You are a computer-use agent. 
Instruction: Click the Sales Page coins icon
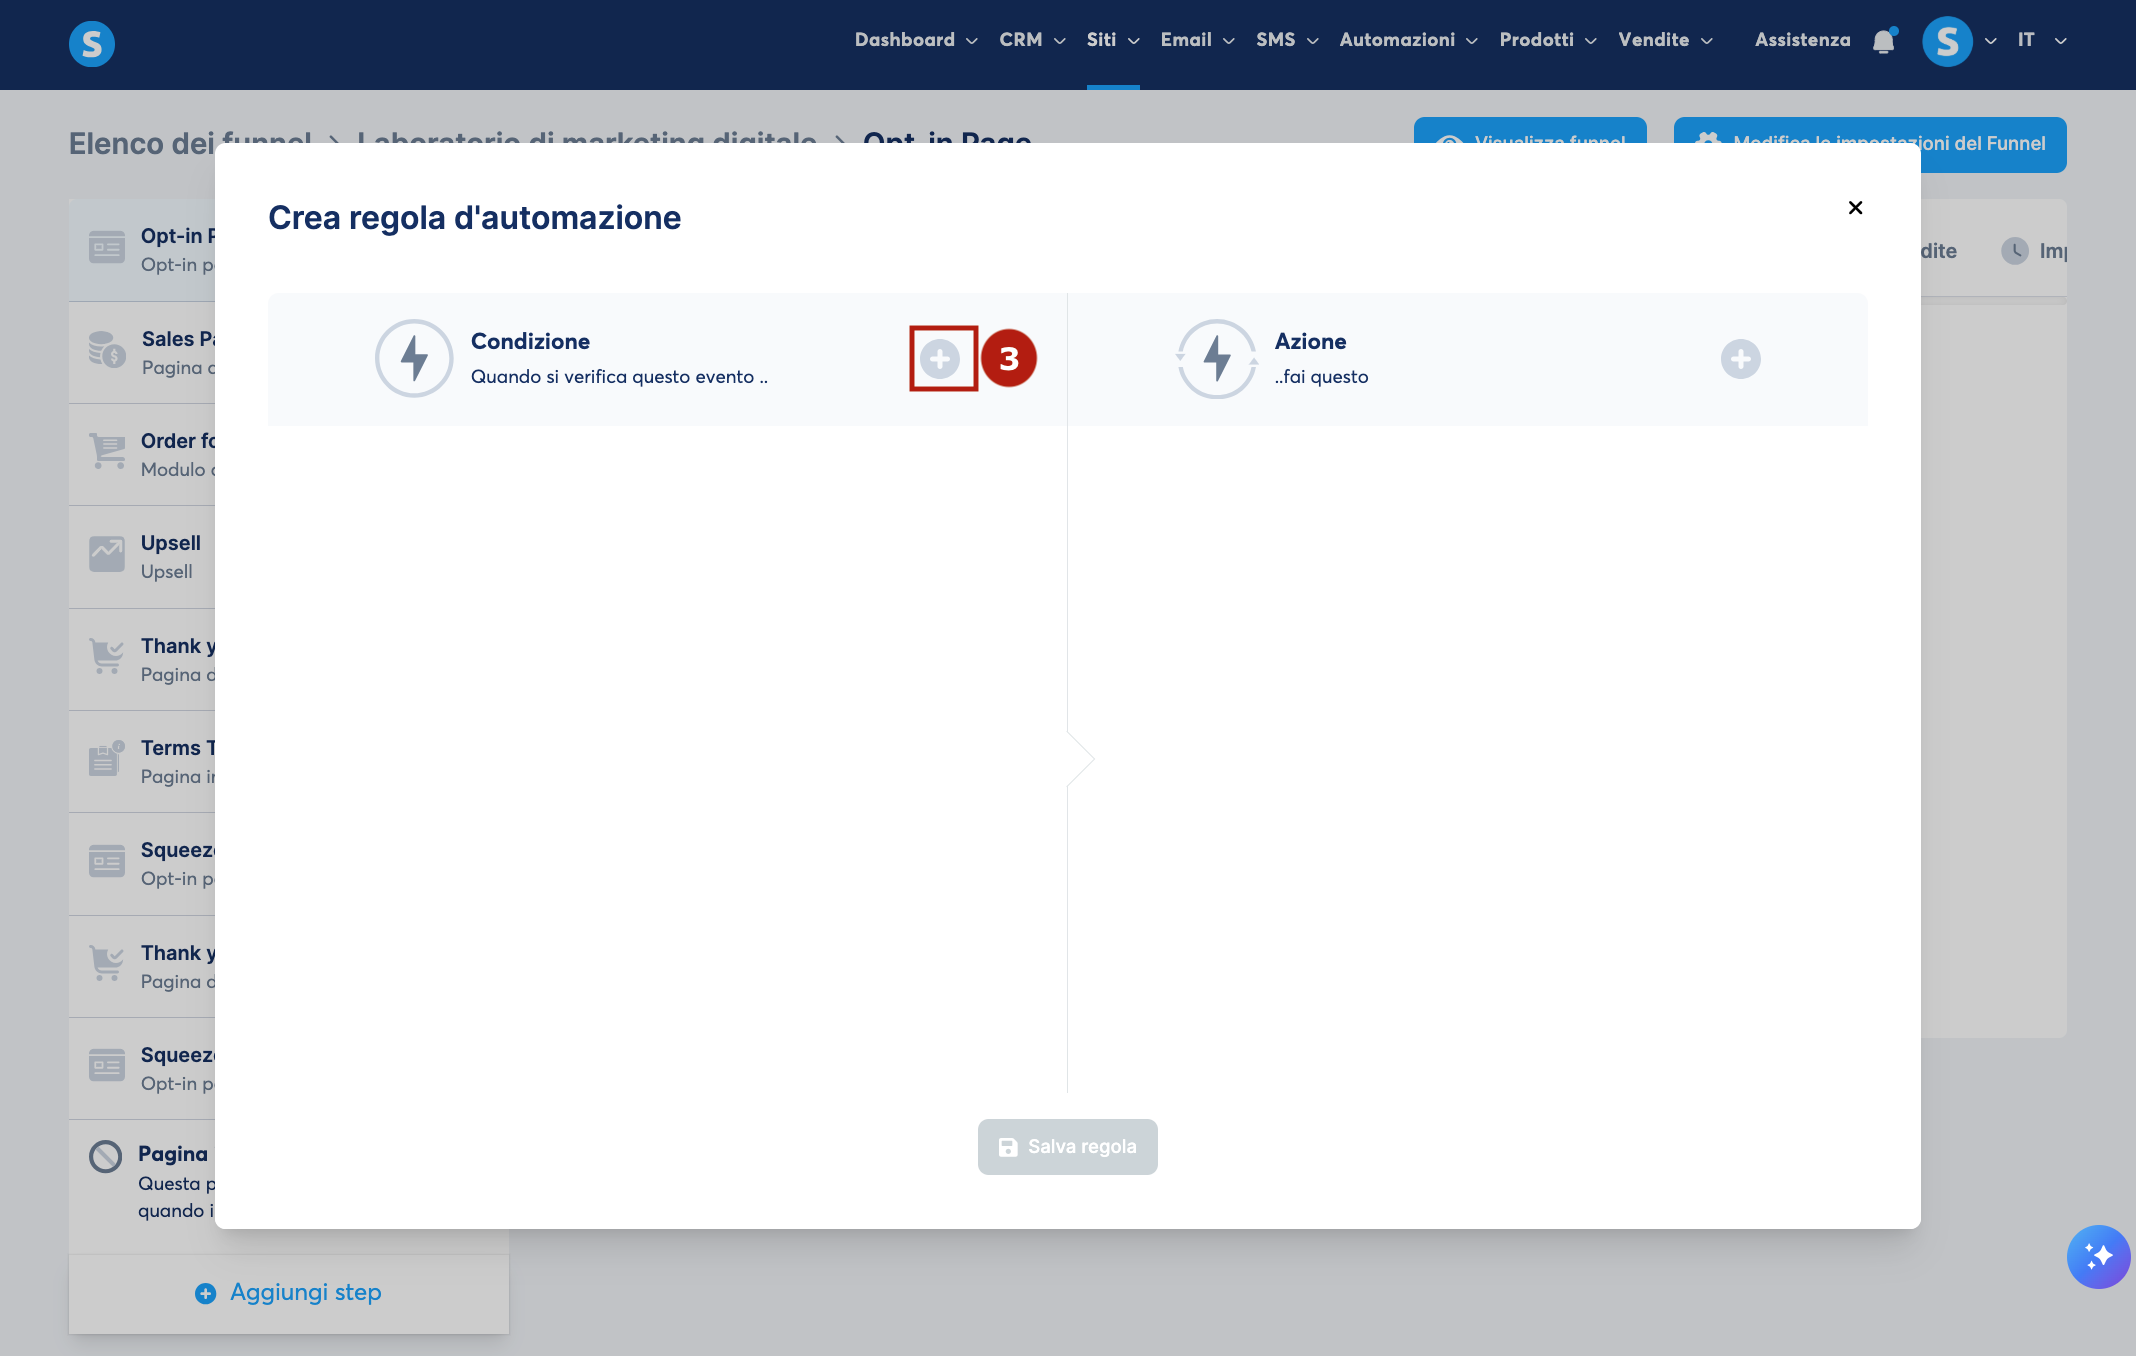[x=107, y=350]
